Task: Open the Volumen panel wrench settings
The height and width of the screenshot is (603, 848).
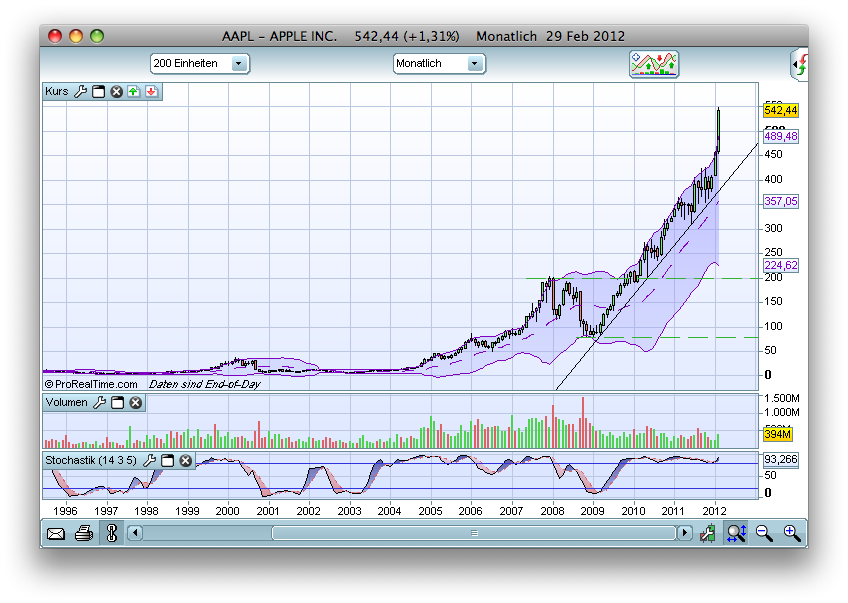Action: coord(100,402)
